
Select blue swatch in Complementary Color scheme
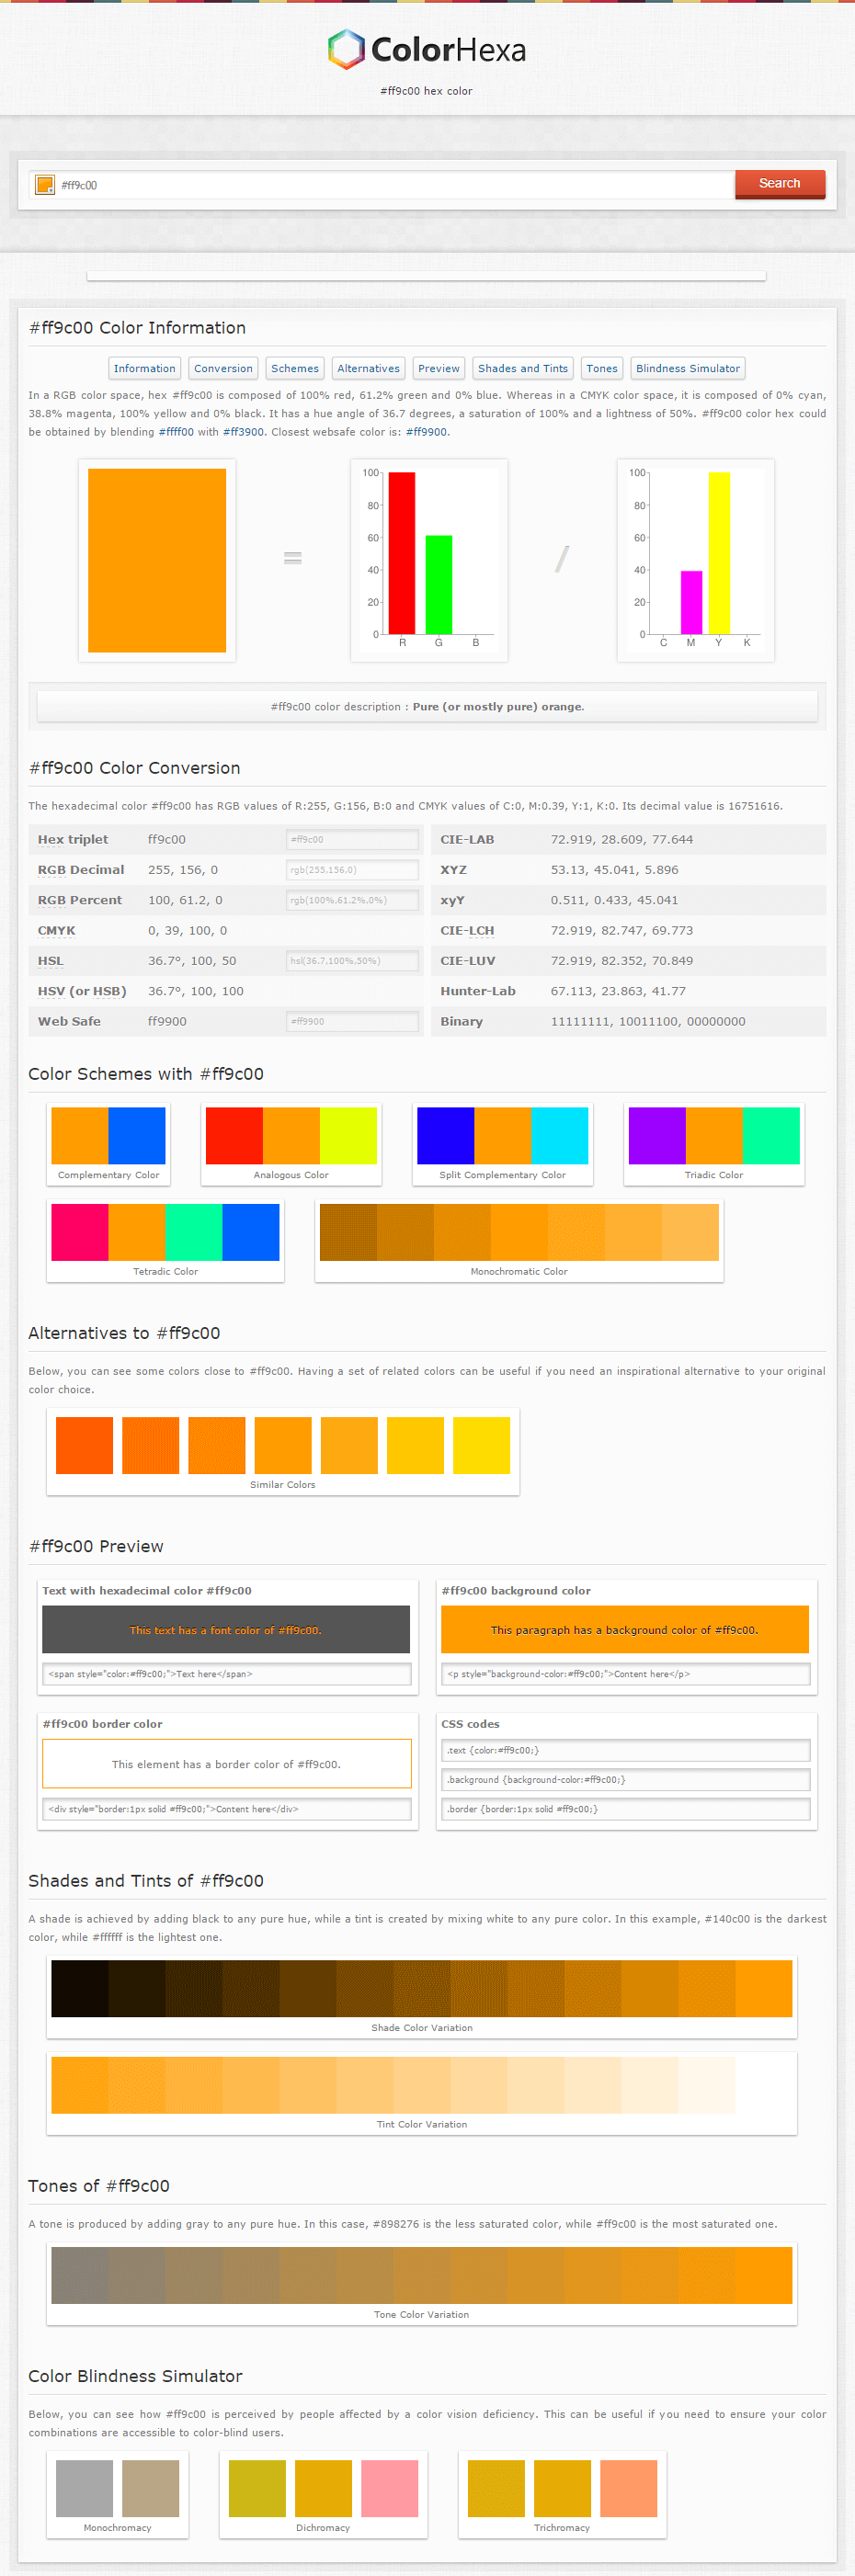coord(136,1135)
